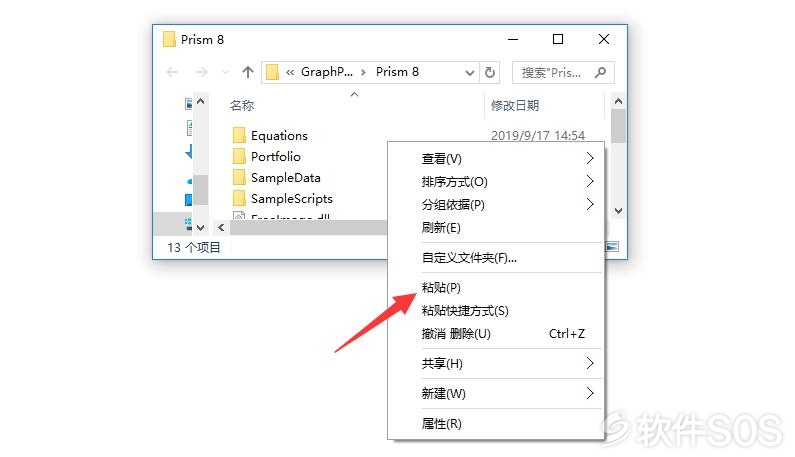This screenshot has width=795, height=457.
Task: Click the SampleData folder icon
Action: [x=239, y=178]
